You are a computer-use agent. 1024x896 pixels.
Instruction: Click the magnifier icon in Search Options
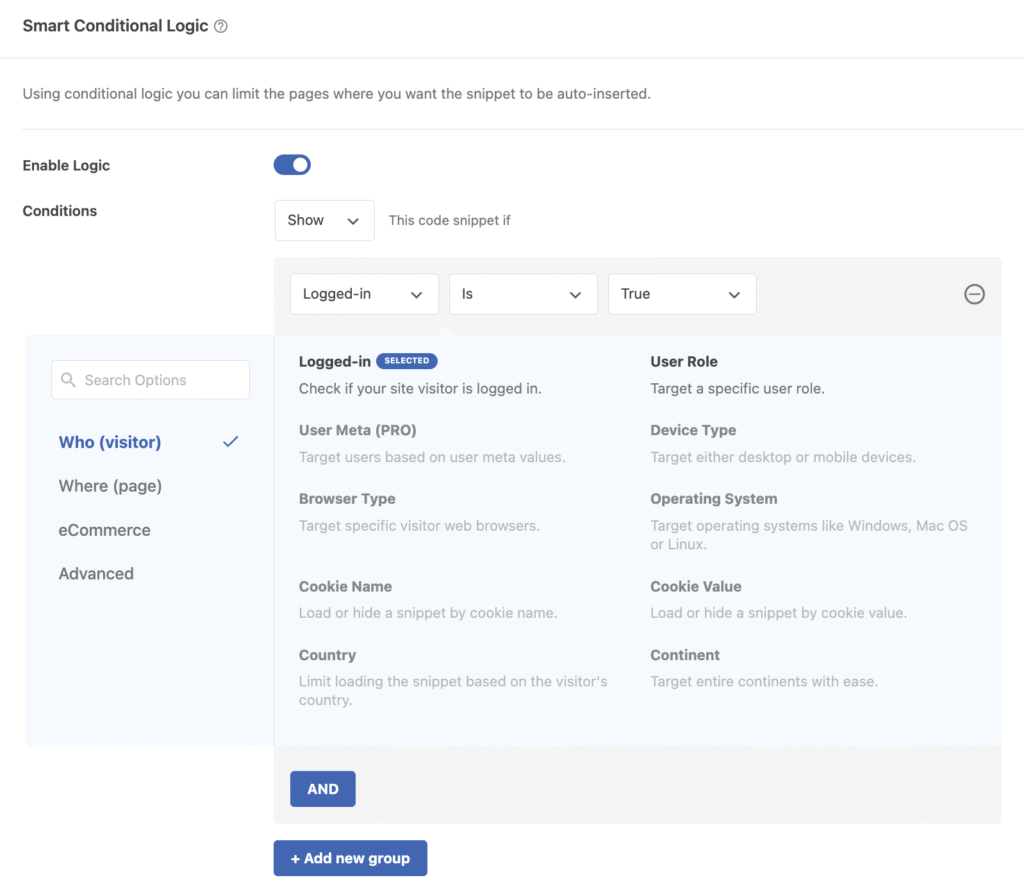(x=68, y=380)
